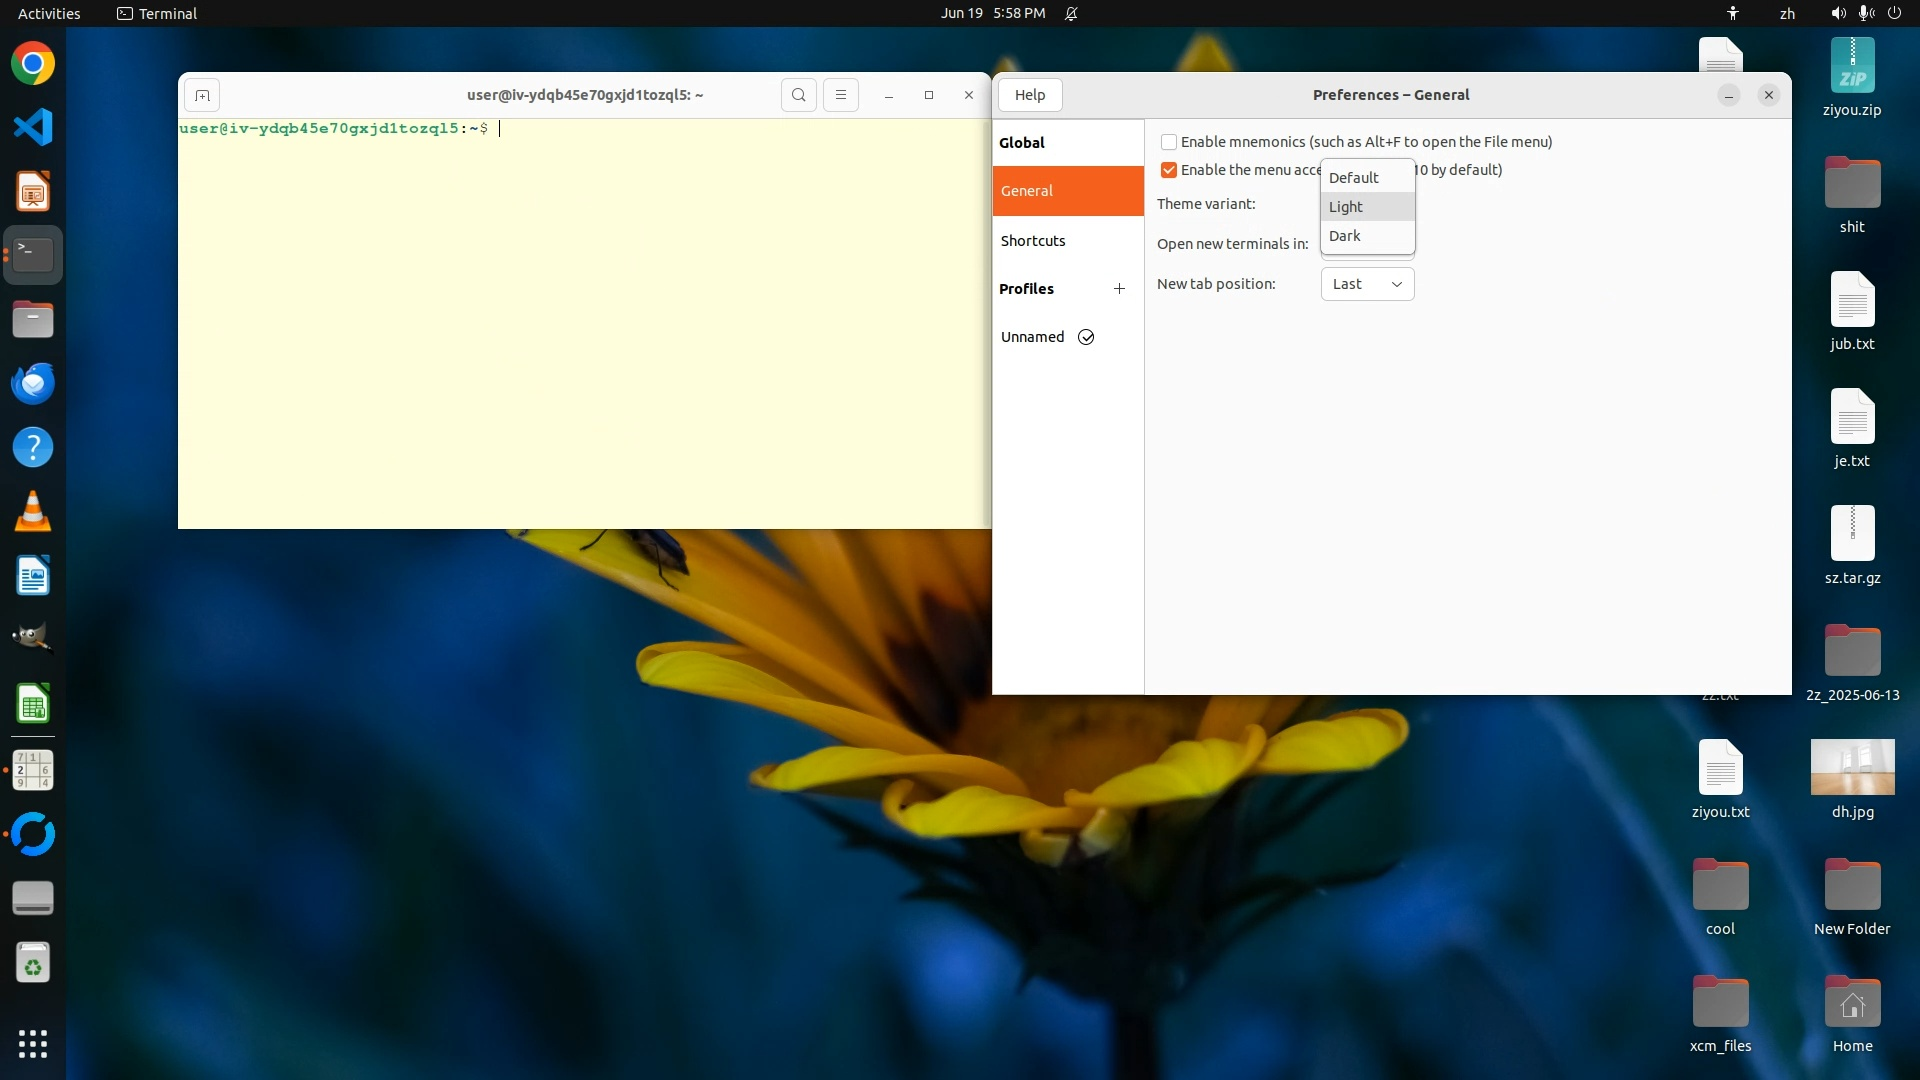The image size is (1920, 1080).
Task: Click the Help button in Preferences
Action: tap(1030, 95)
